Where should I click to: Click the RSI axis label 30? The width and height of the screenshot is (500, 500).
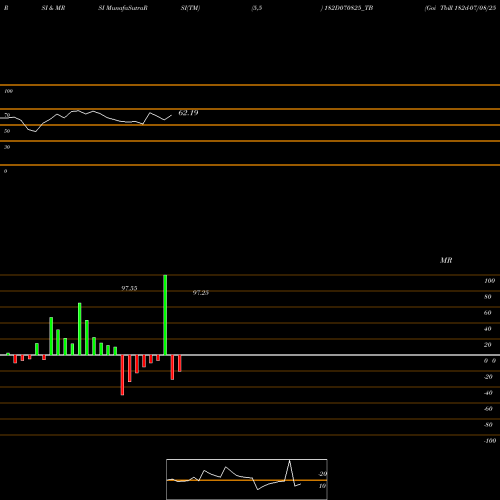pyautogui.click(x=7, y=147)
